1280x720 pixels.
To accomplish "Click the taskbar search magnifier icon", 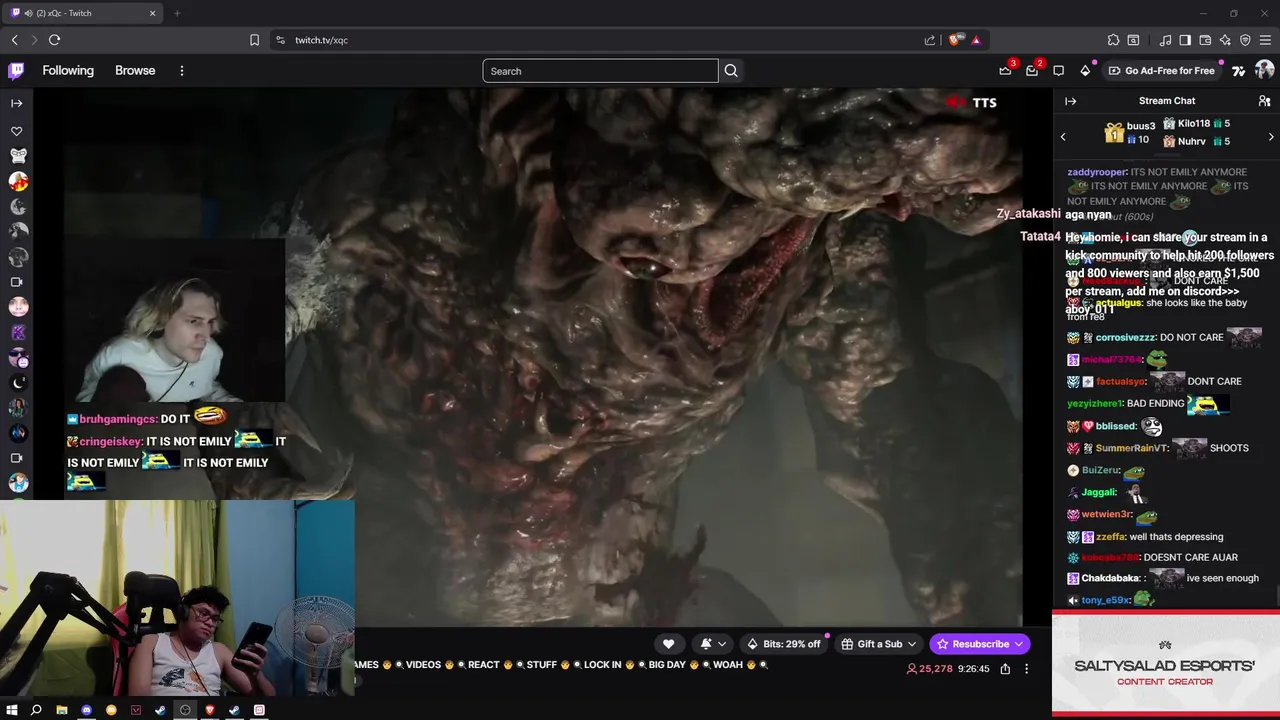I will [36, 710].
